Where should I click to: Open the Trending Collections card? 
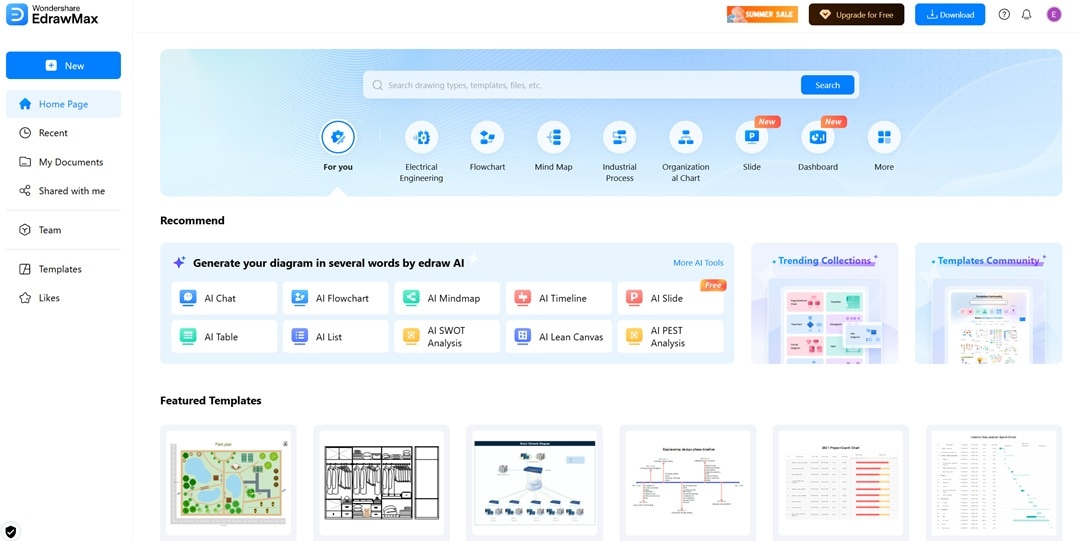pyautogui.click(x=824, y=303)
